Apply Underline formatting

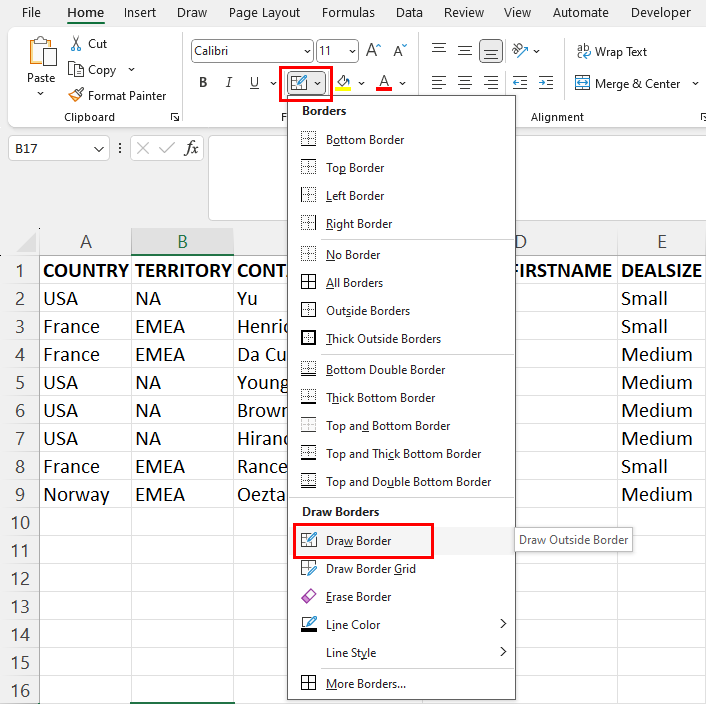[254, 82]
